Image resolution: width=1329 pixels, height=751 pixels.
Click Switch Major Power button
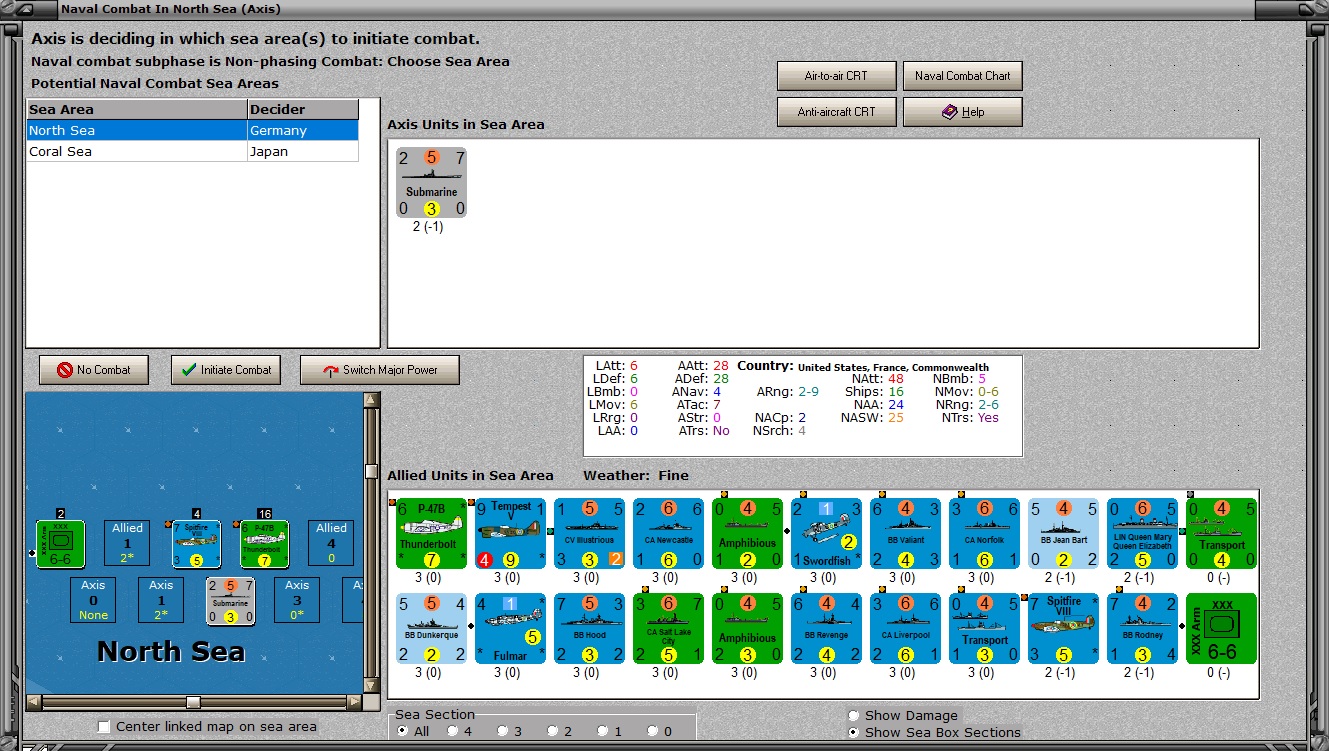click(380, 370)
